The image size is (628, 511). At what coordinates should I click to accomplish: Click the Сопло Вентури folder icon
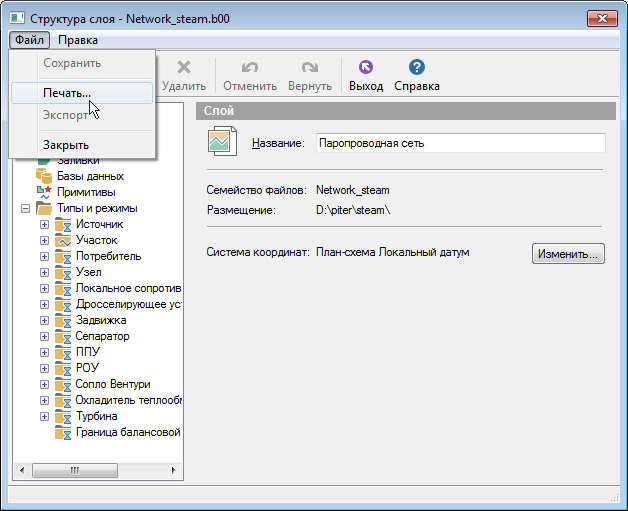[x=63, y=385]
